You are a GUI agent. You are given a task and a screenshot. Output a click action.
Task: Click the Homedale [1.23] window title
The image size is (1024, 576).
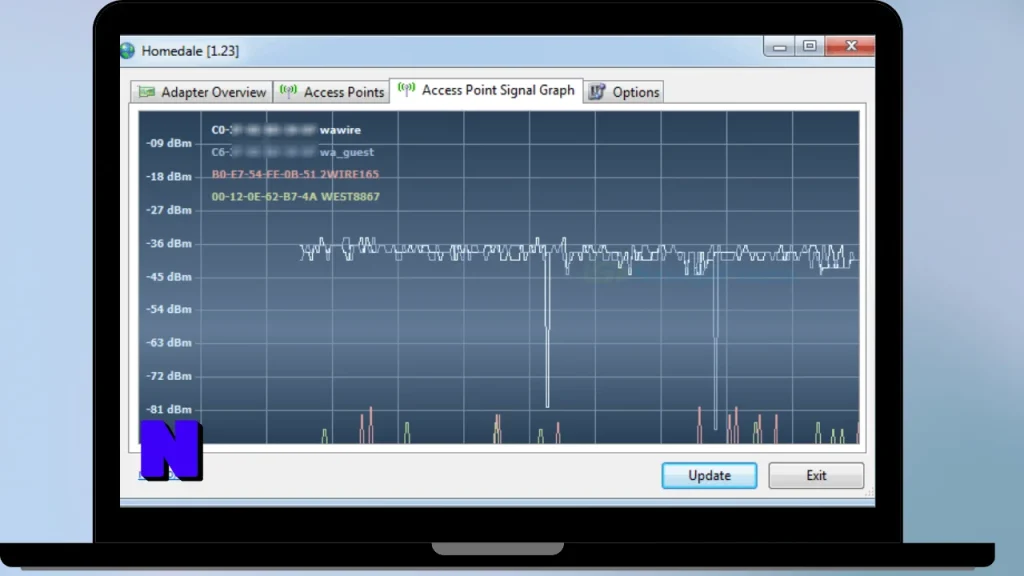pos(190,51)
